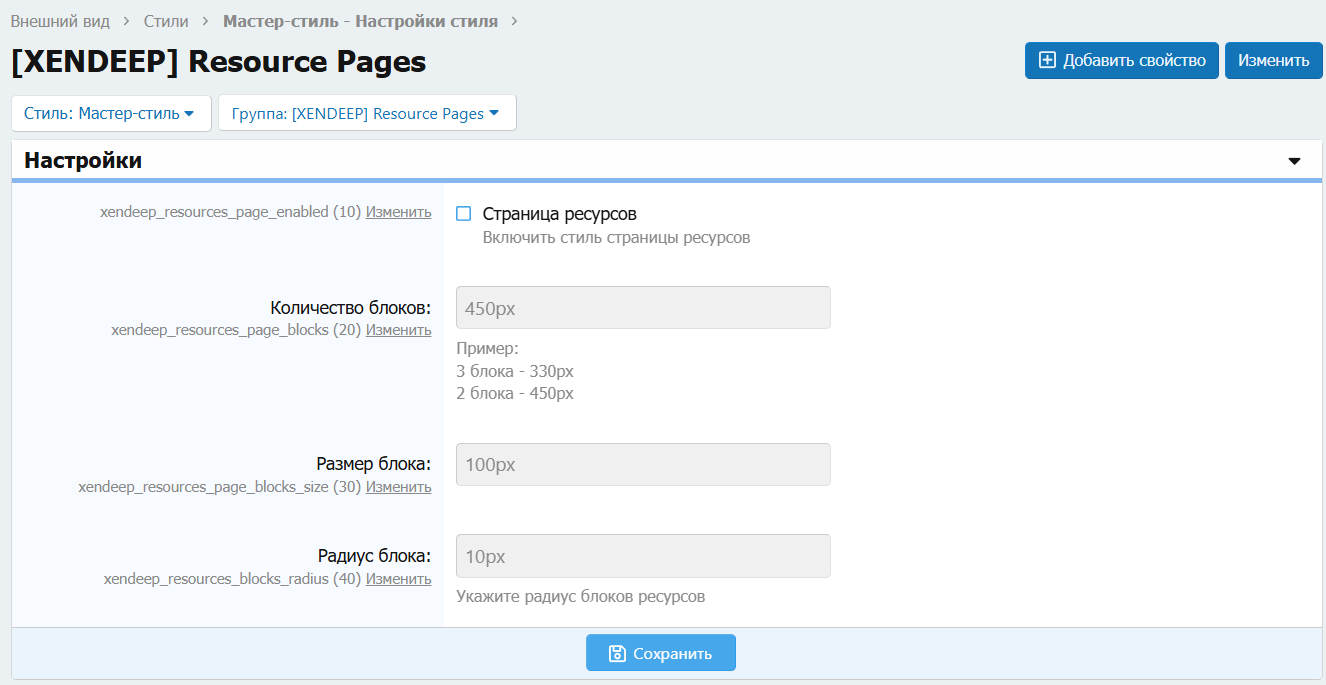The width and height of the screenshot is (1326, 685).
Task: Click the floppy disk icon on Сохранить
Action: (617, 653)
